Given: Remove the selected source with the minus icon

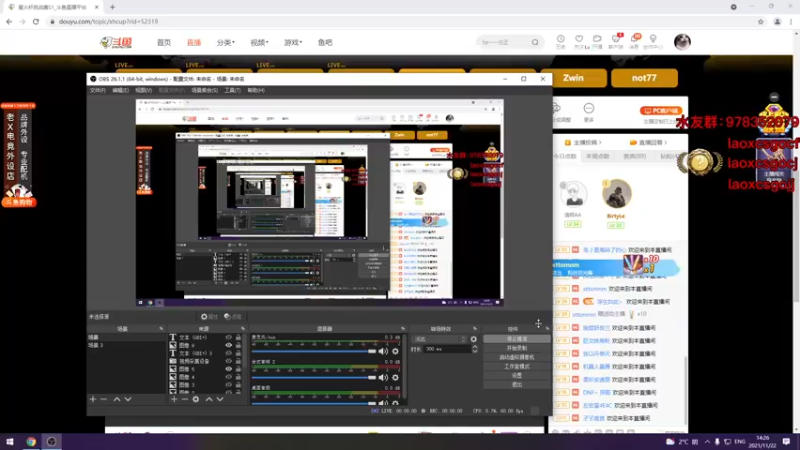Looking at the screenshot, I should pyautogui.click(x=185, y=399).
